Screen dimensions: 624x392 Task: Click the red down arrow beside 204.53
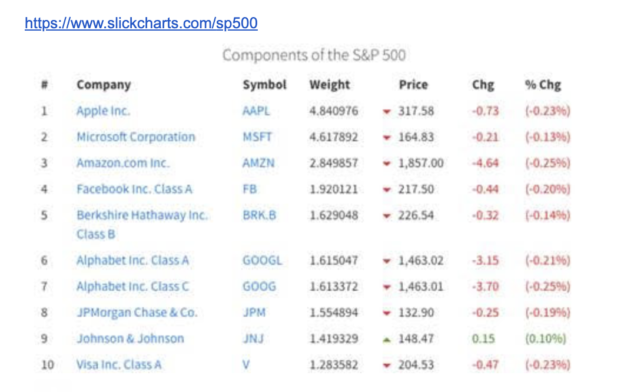pyautogui.click(x=386, y=365)
